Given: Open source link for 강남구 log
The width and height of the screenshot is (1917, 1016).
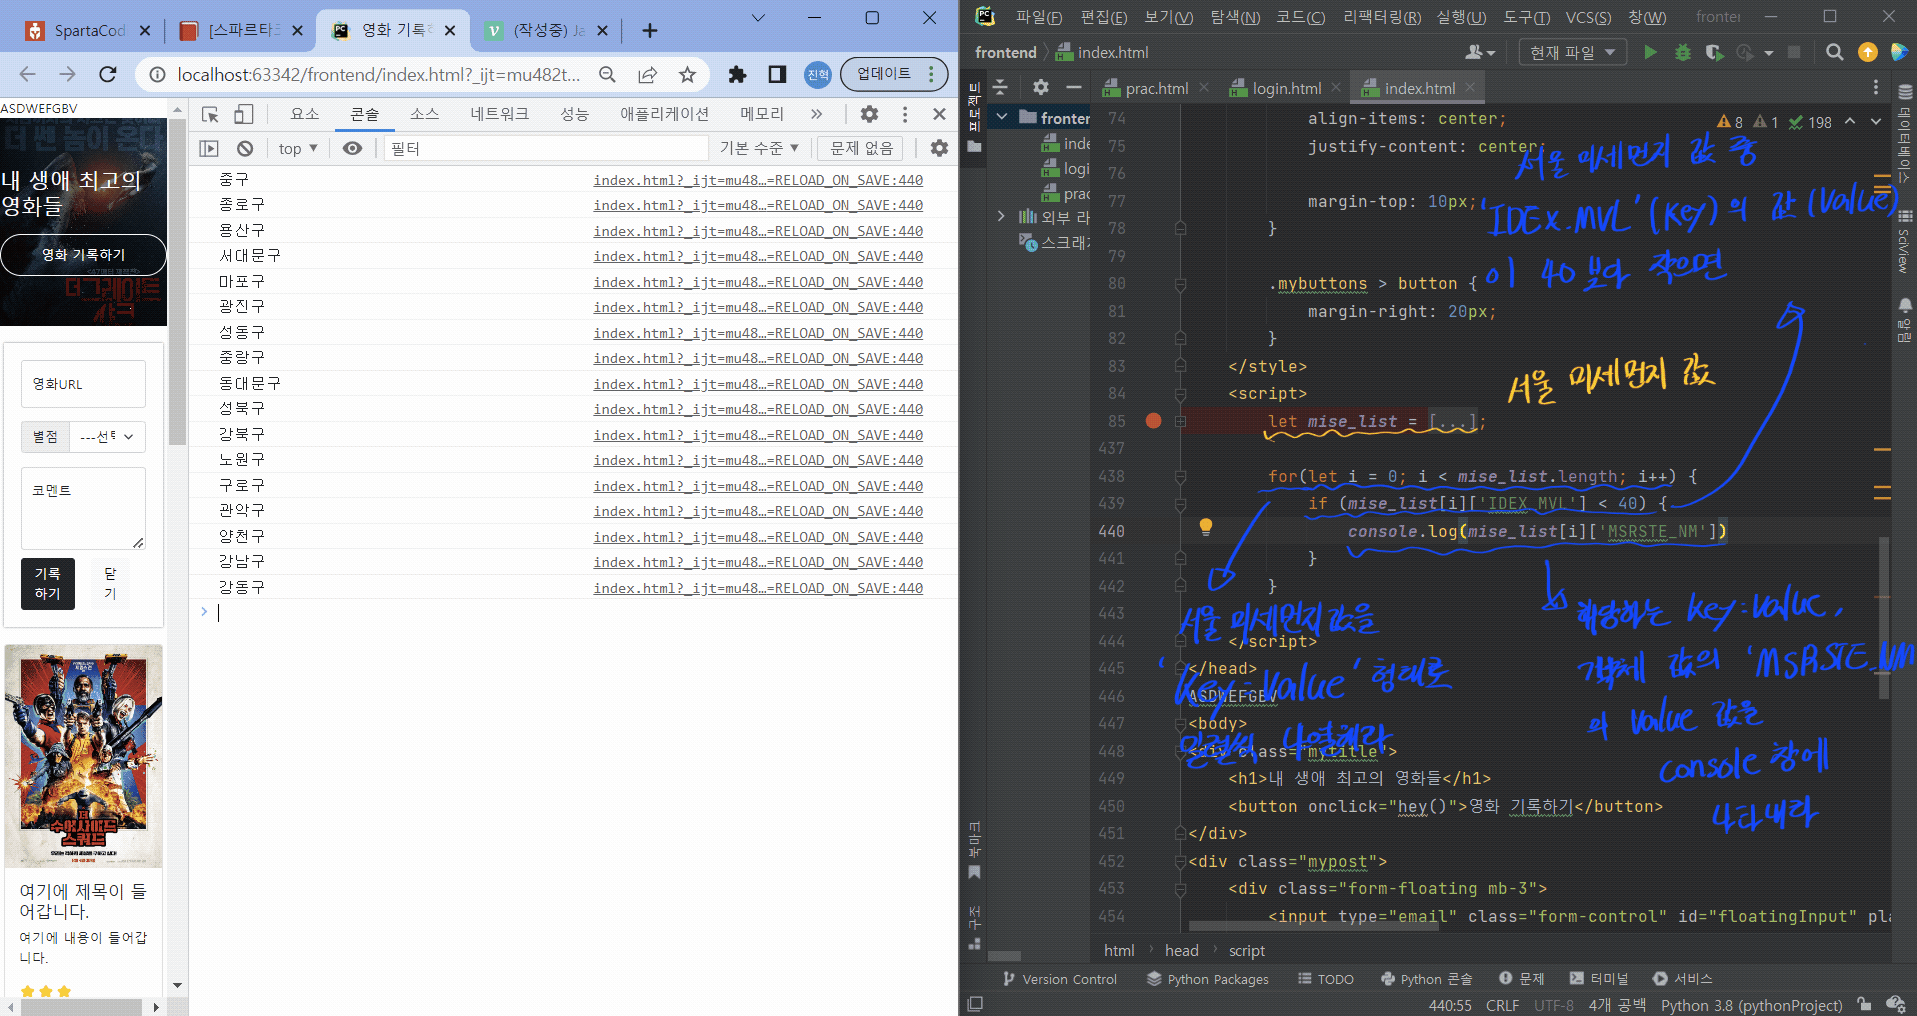Looking at the screenshot, I should [757, 562].
